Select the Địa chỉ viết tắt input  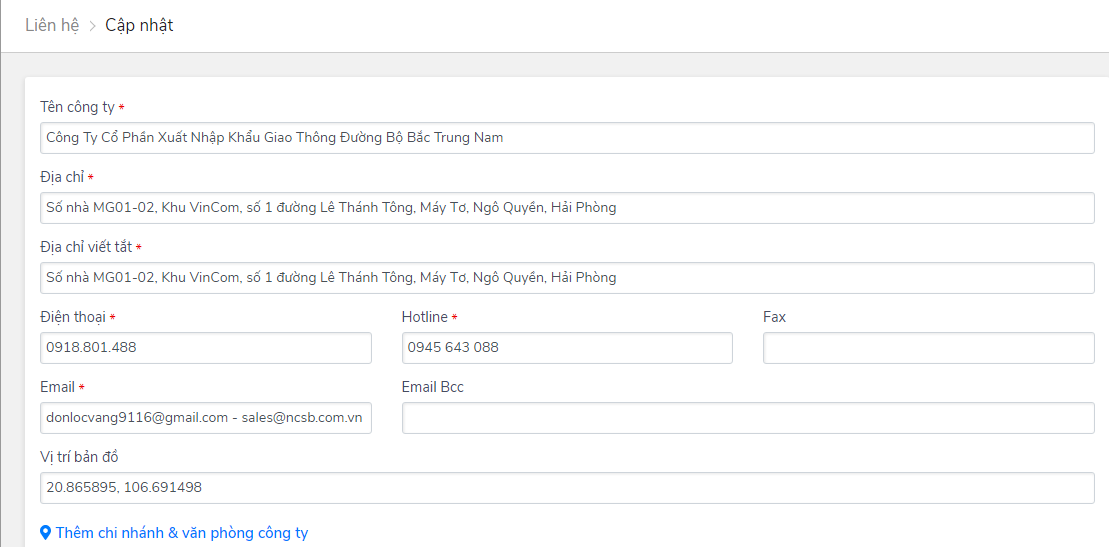click(567, 278)
